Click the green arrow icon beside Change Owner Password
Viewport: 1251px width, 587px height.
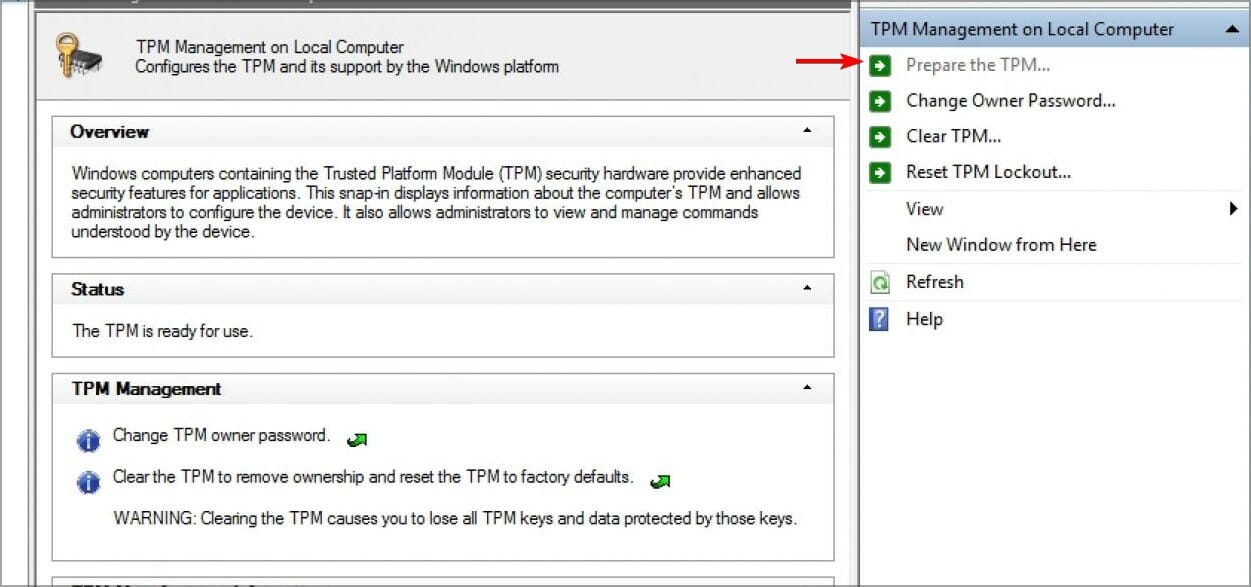coord(879,101)
